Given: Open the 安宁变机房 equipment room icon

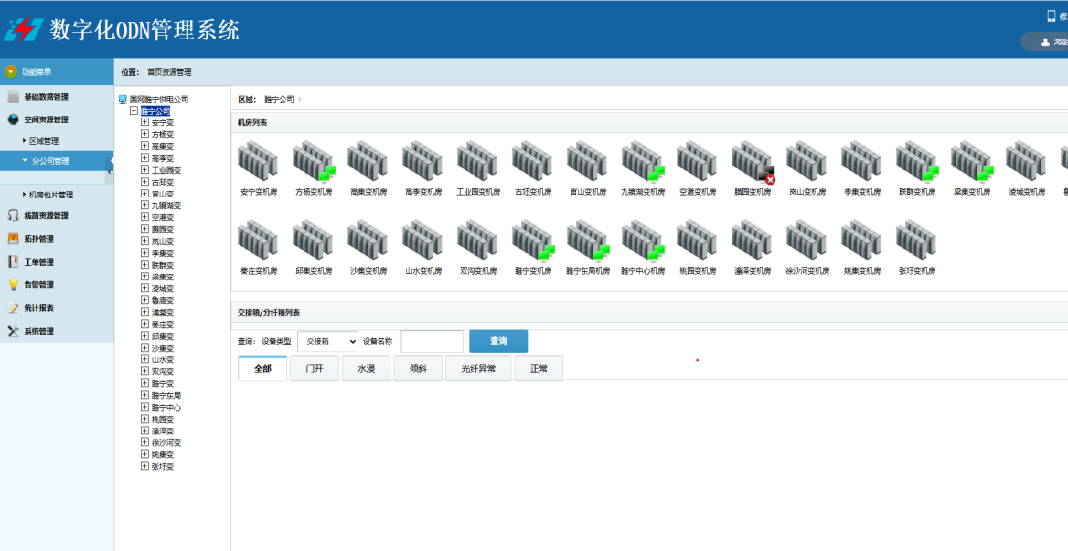Looking at the screenshot, I should pos(257,162).
